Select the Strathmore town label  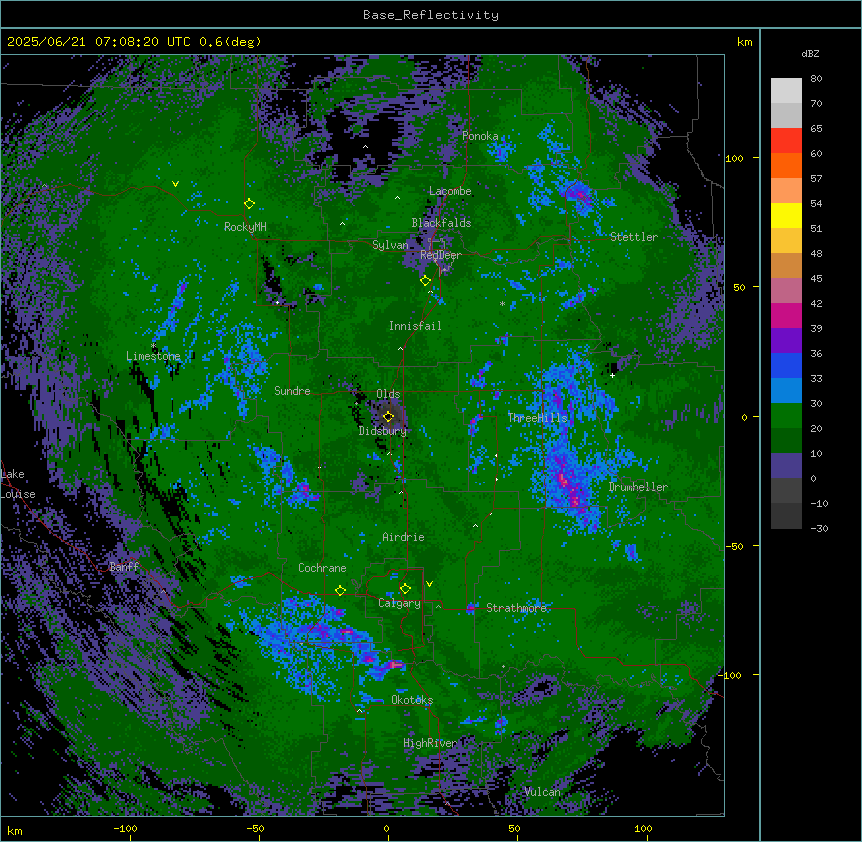[516, 607]
